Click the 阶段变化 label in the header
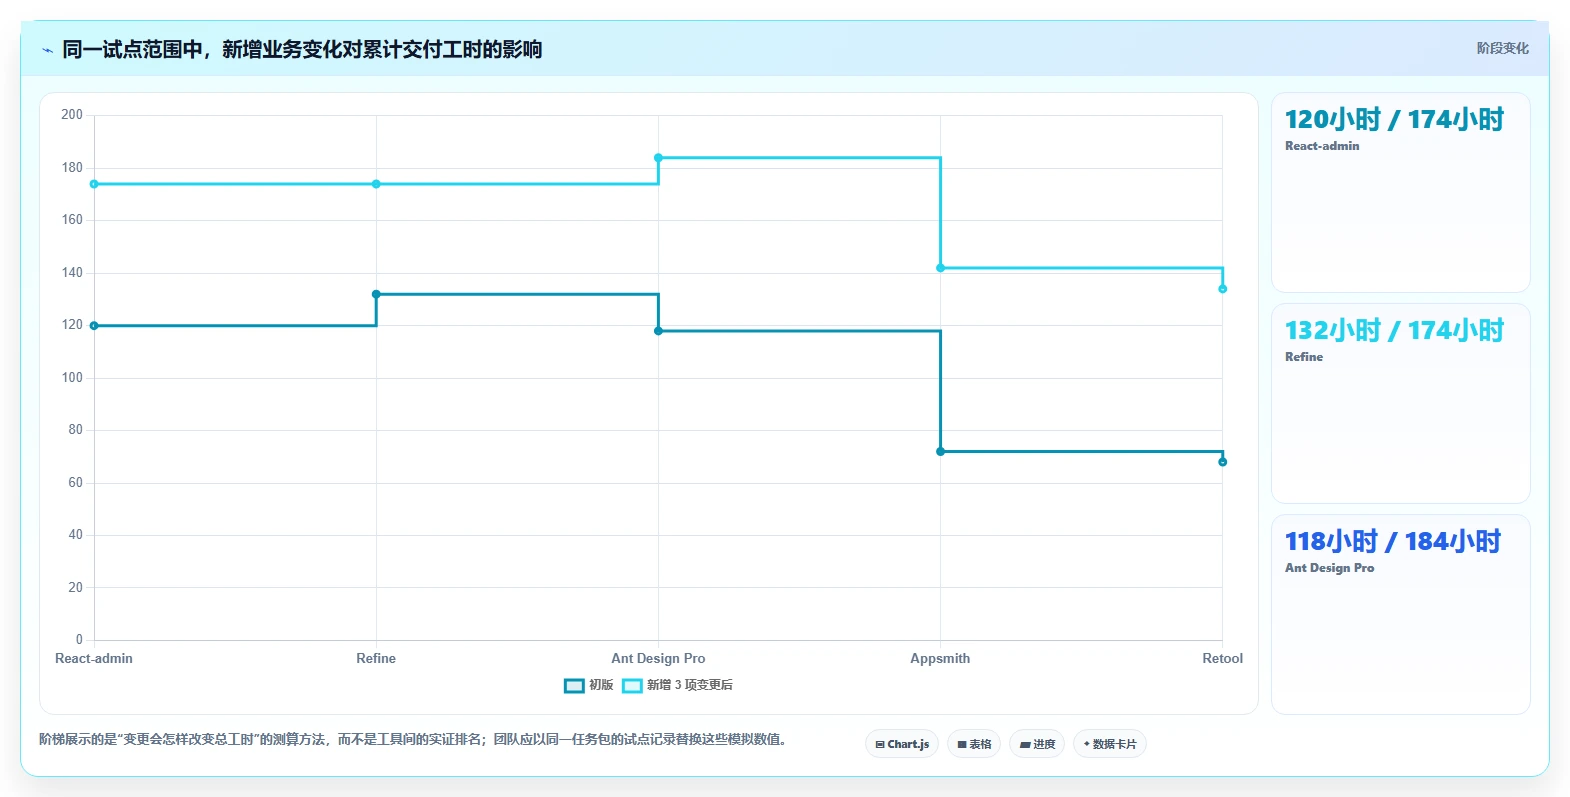This screenshot has width=1570, height=797. [x=1503, y=48]
